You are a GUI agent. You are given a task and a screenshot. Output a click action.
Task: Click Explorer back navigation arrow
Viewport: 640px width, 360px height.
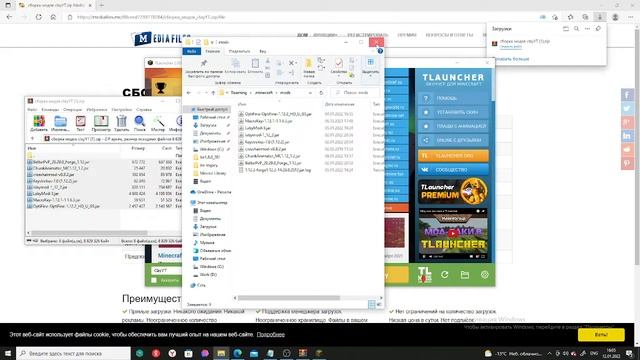pyautogui.click(x=189, y=93)
